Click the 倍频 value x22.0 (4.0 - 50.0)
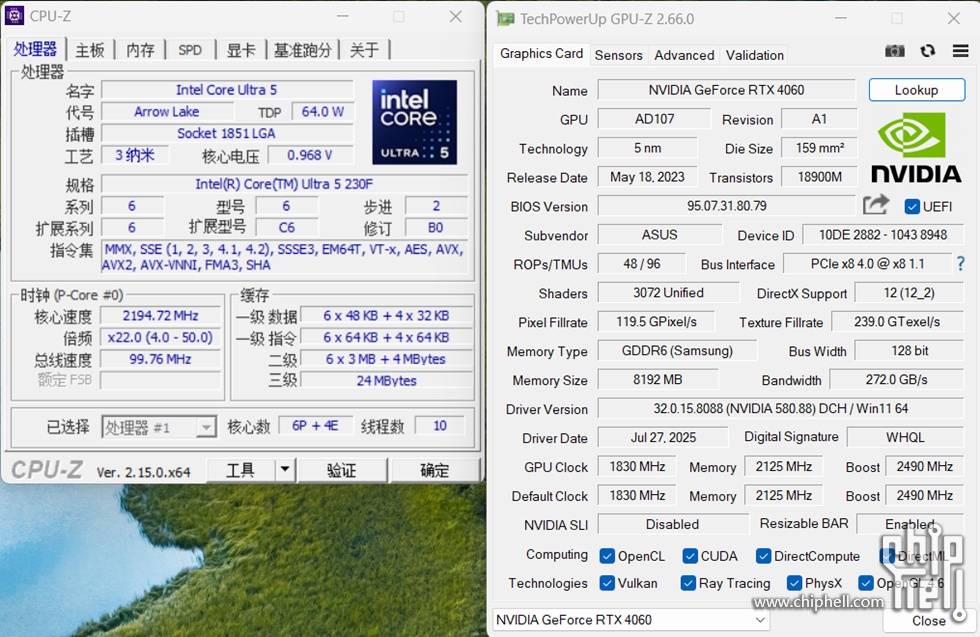This screenshot has width=980, height=637. pyautogui.click(x=160, y=338)
